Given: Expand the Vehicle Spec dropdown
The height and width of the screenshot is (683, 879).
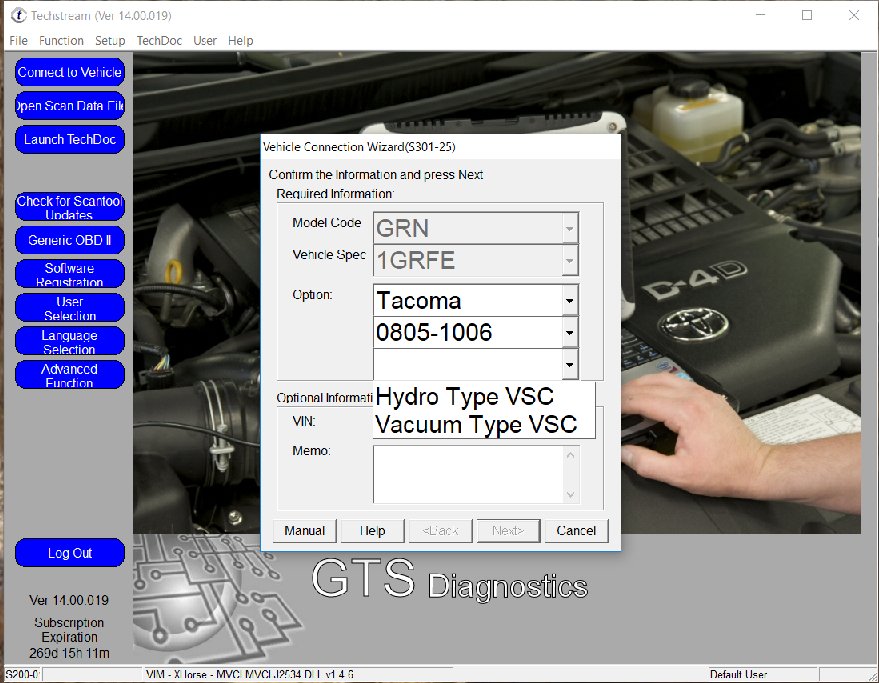Looking at the screenshot, I should [x=570, y=260].
